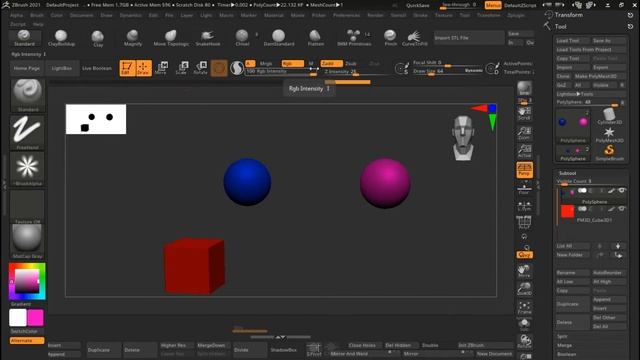Select the DamStandard brush

point(279,38)
